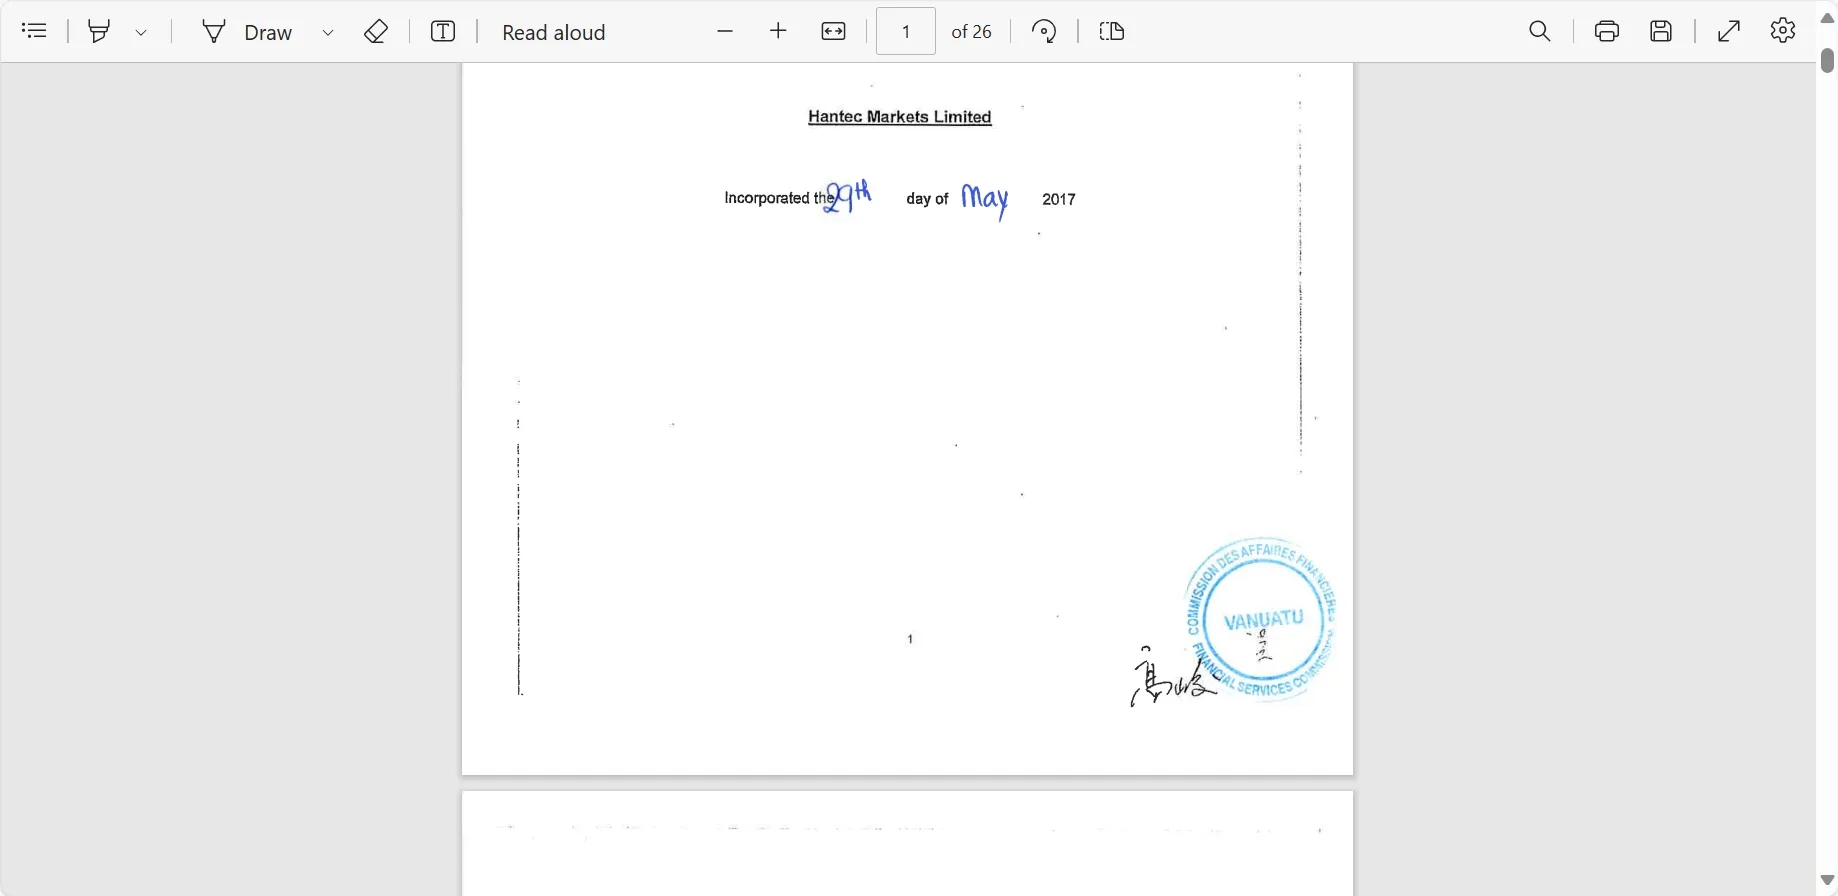
Task: Enter full screen mode
Action: click(1729, 31)
